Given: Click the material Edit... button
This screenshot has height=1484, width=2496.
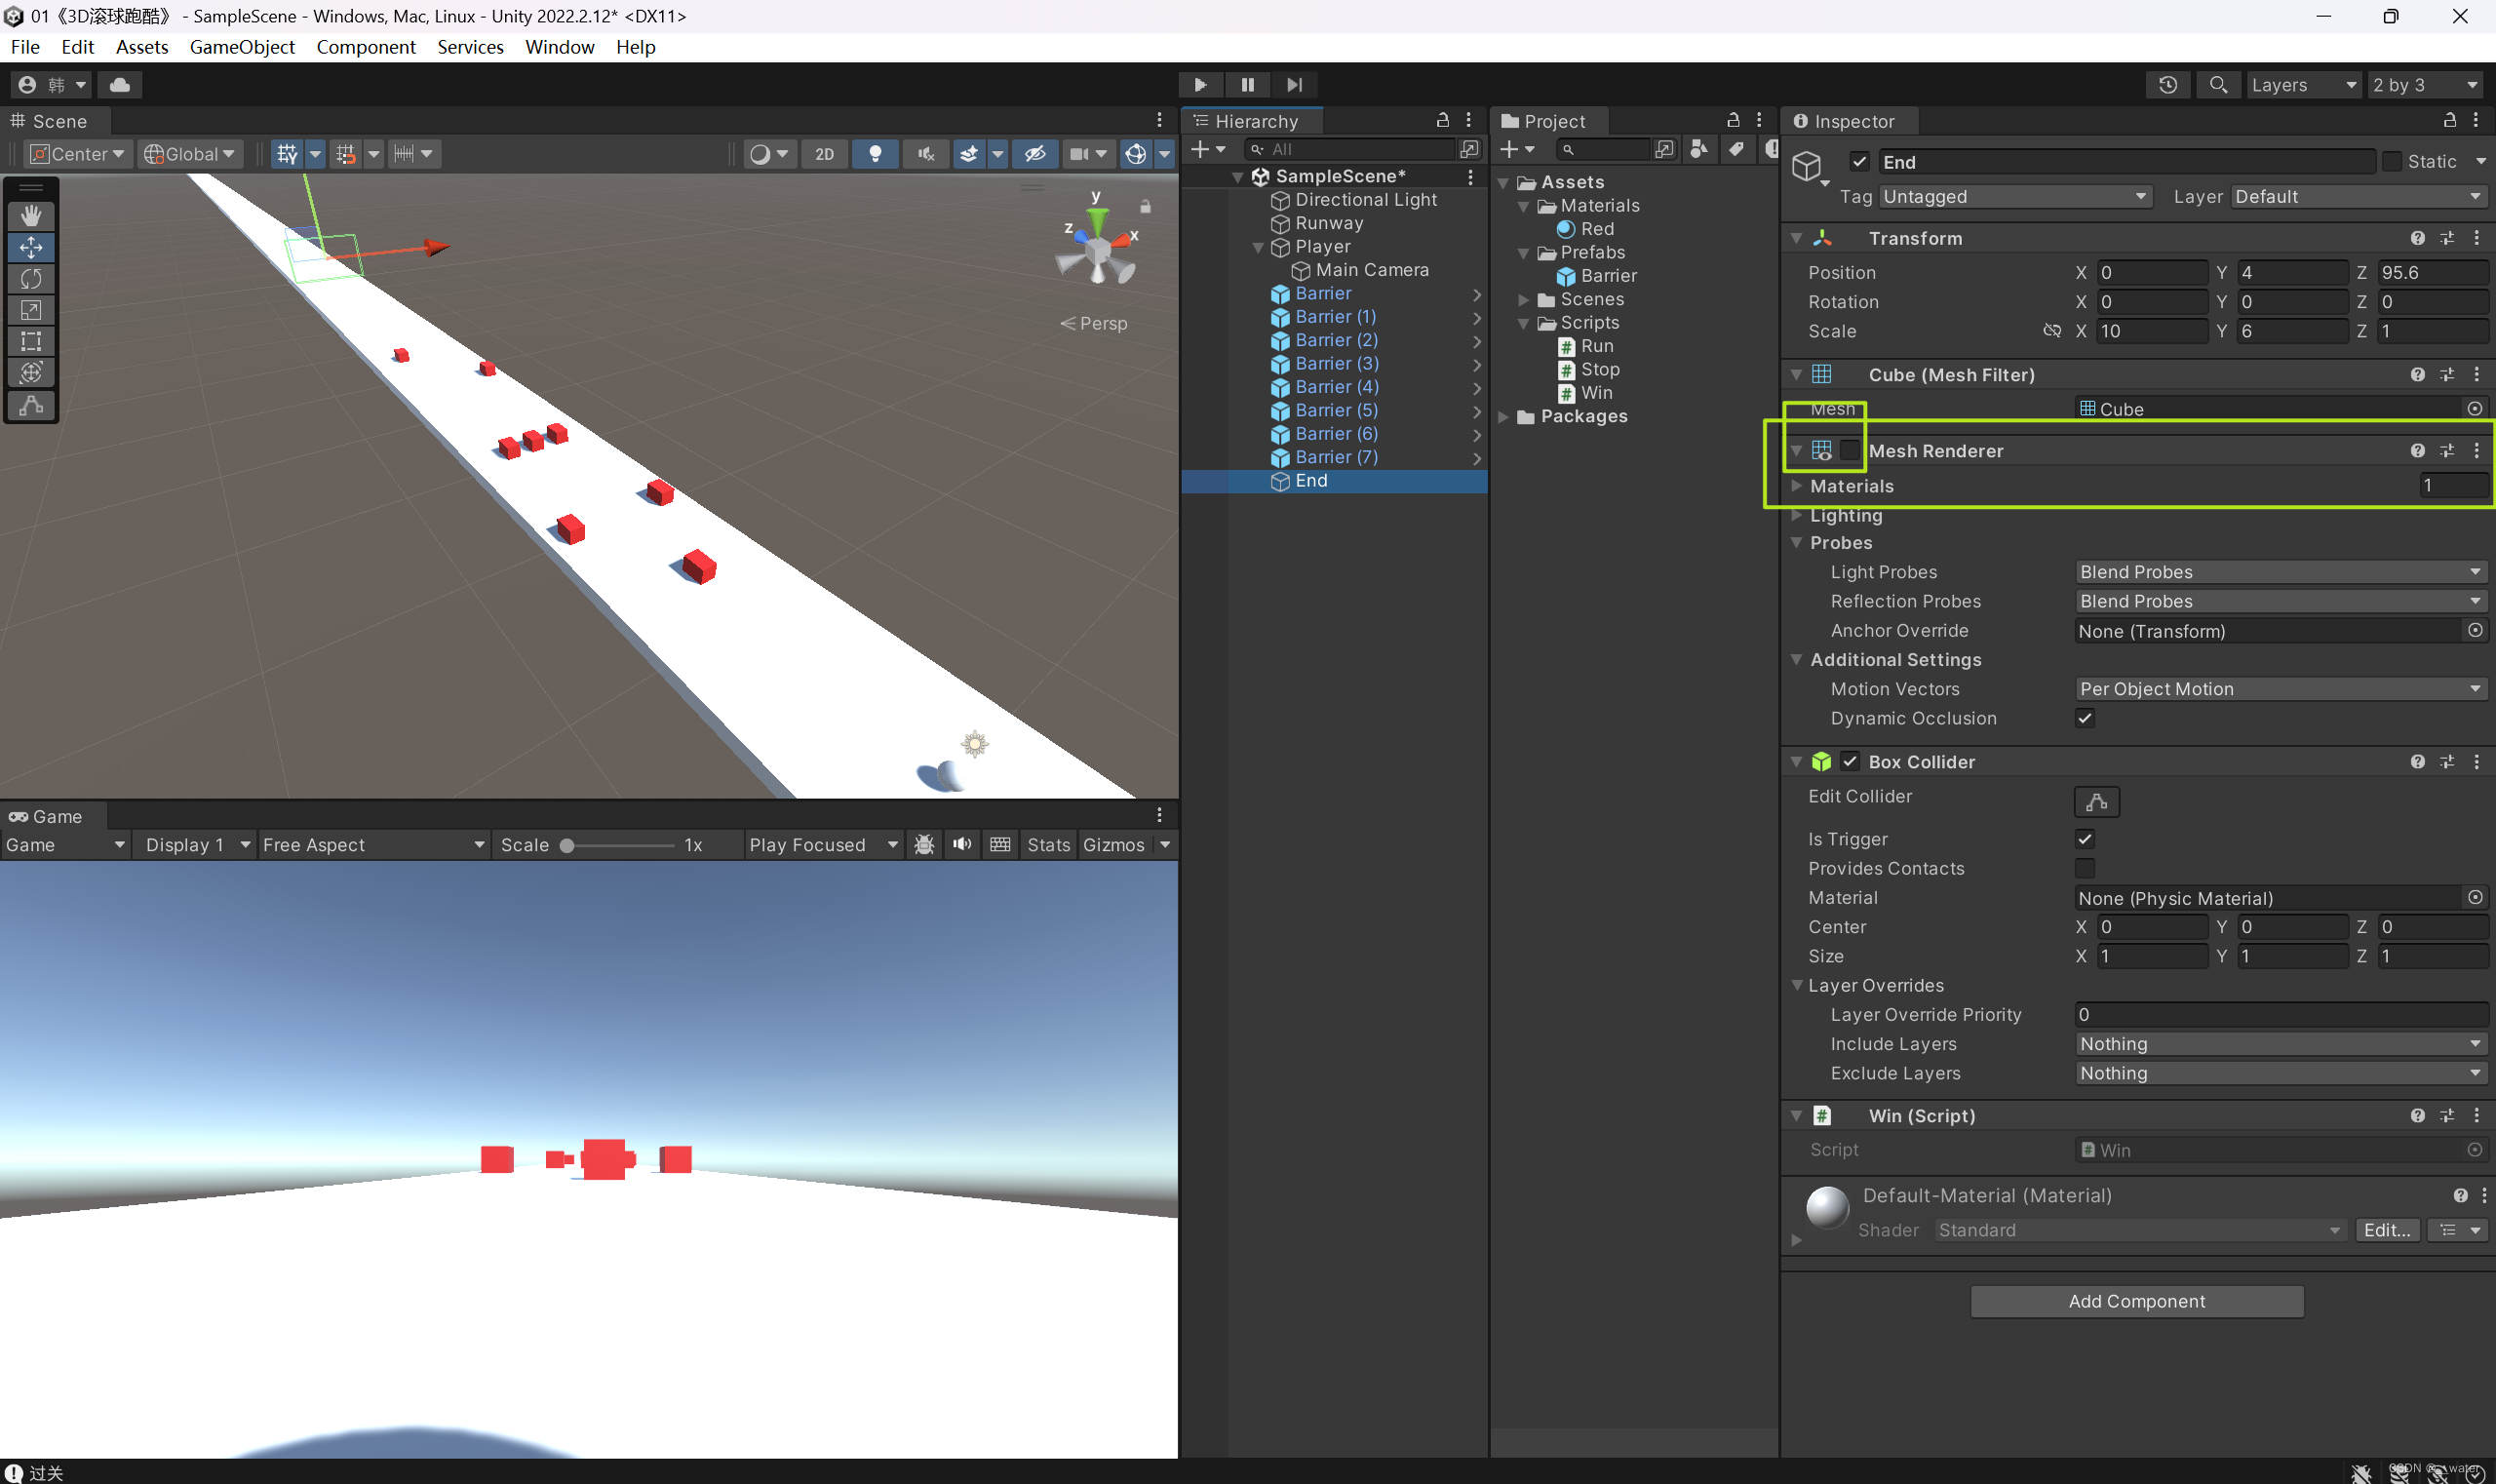Looking at the screenshot, I should pos(2386,1230).
